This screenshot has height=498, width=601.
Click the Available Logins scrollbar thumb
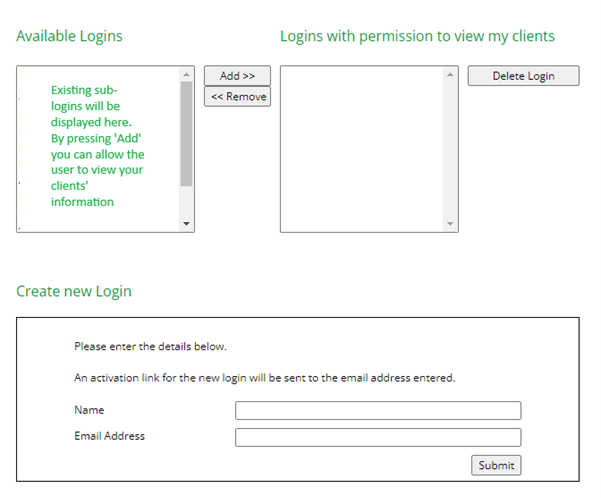coord(186,134)
